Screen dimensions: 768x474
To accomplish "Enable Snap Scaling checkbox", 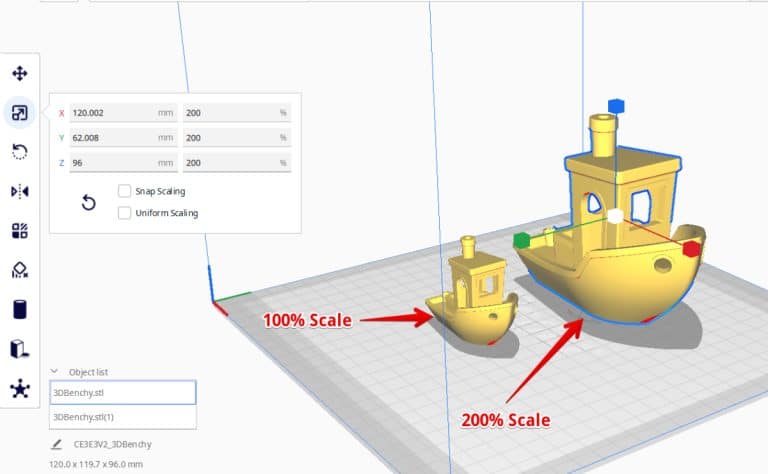I will point(125,190).
